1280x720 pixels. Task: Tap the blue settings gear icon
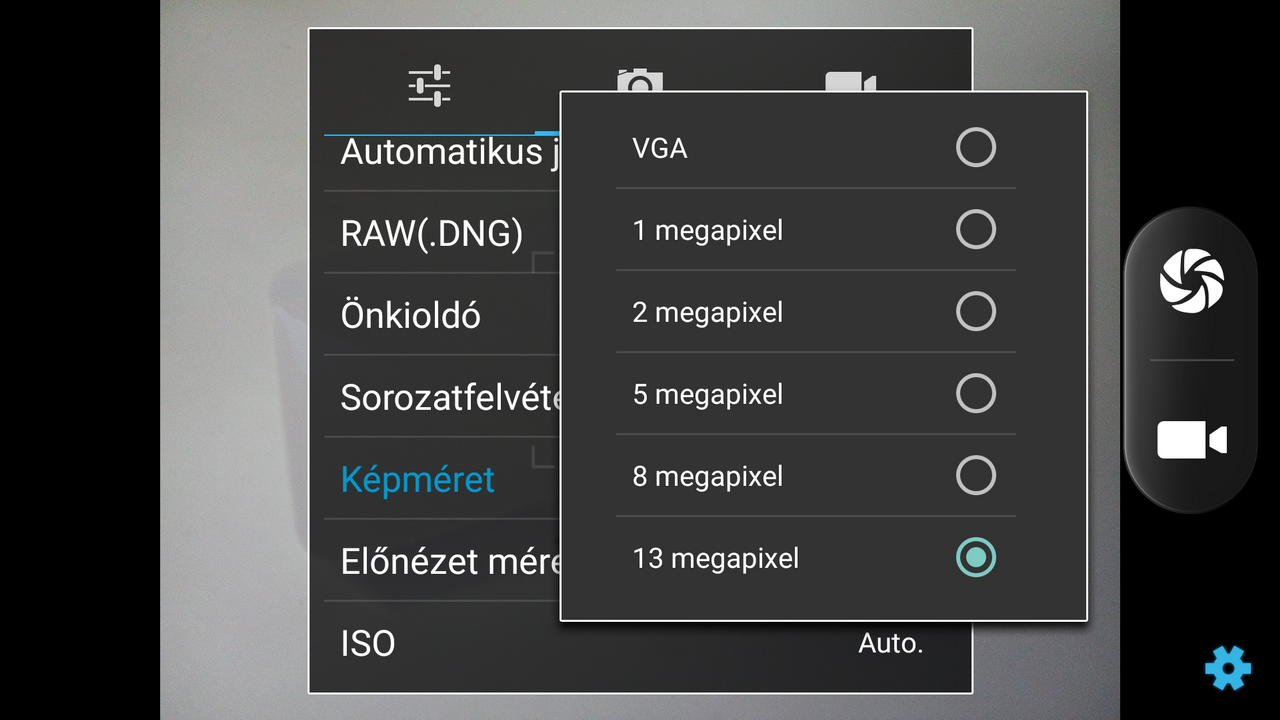pyautogui.click(x=1228, y=667)
